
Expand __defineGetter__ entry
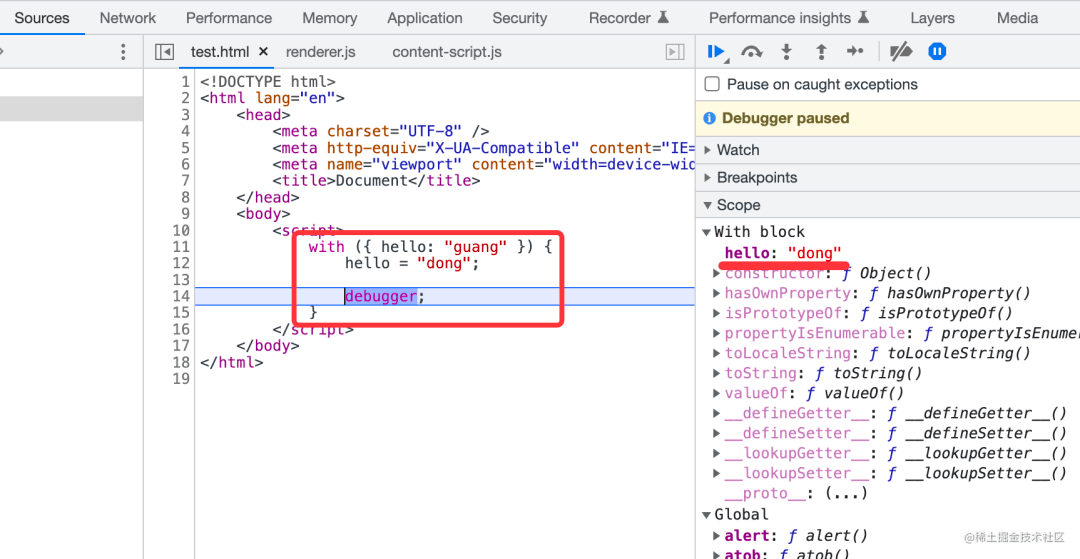[717, 413]
